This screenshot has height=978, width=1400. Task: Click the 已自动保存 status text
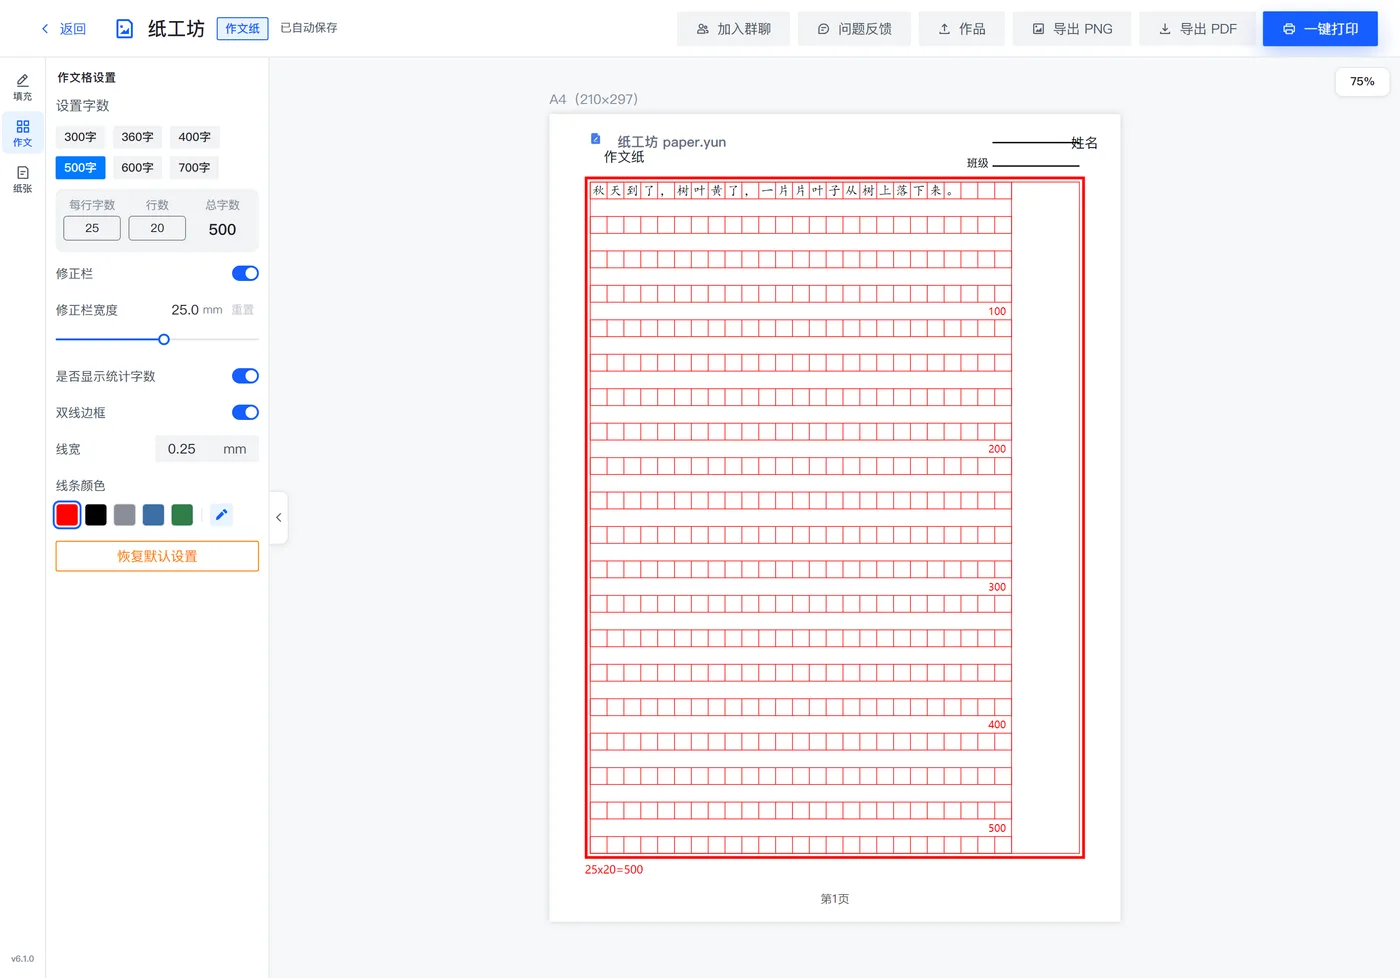tap(309, 28)
